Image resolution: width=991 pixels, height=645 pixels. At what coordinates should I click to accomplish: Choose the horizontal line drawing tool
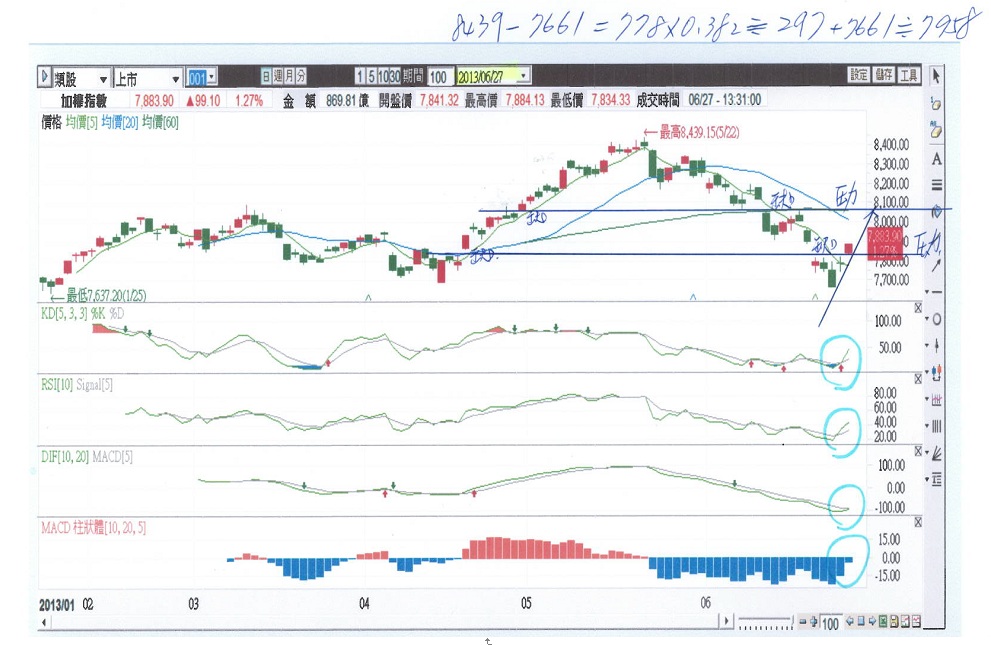tap(937, 292)
